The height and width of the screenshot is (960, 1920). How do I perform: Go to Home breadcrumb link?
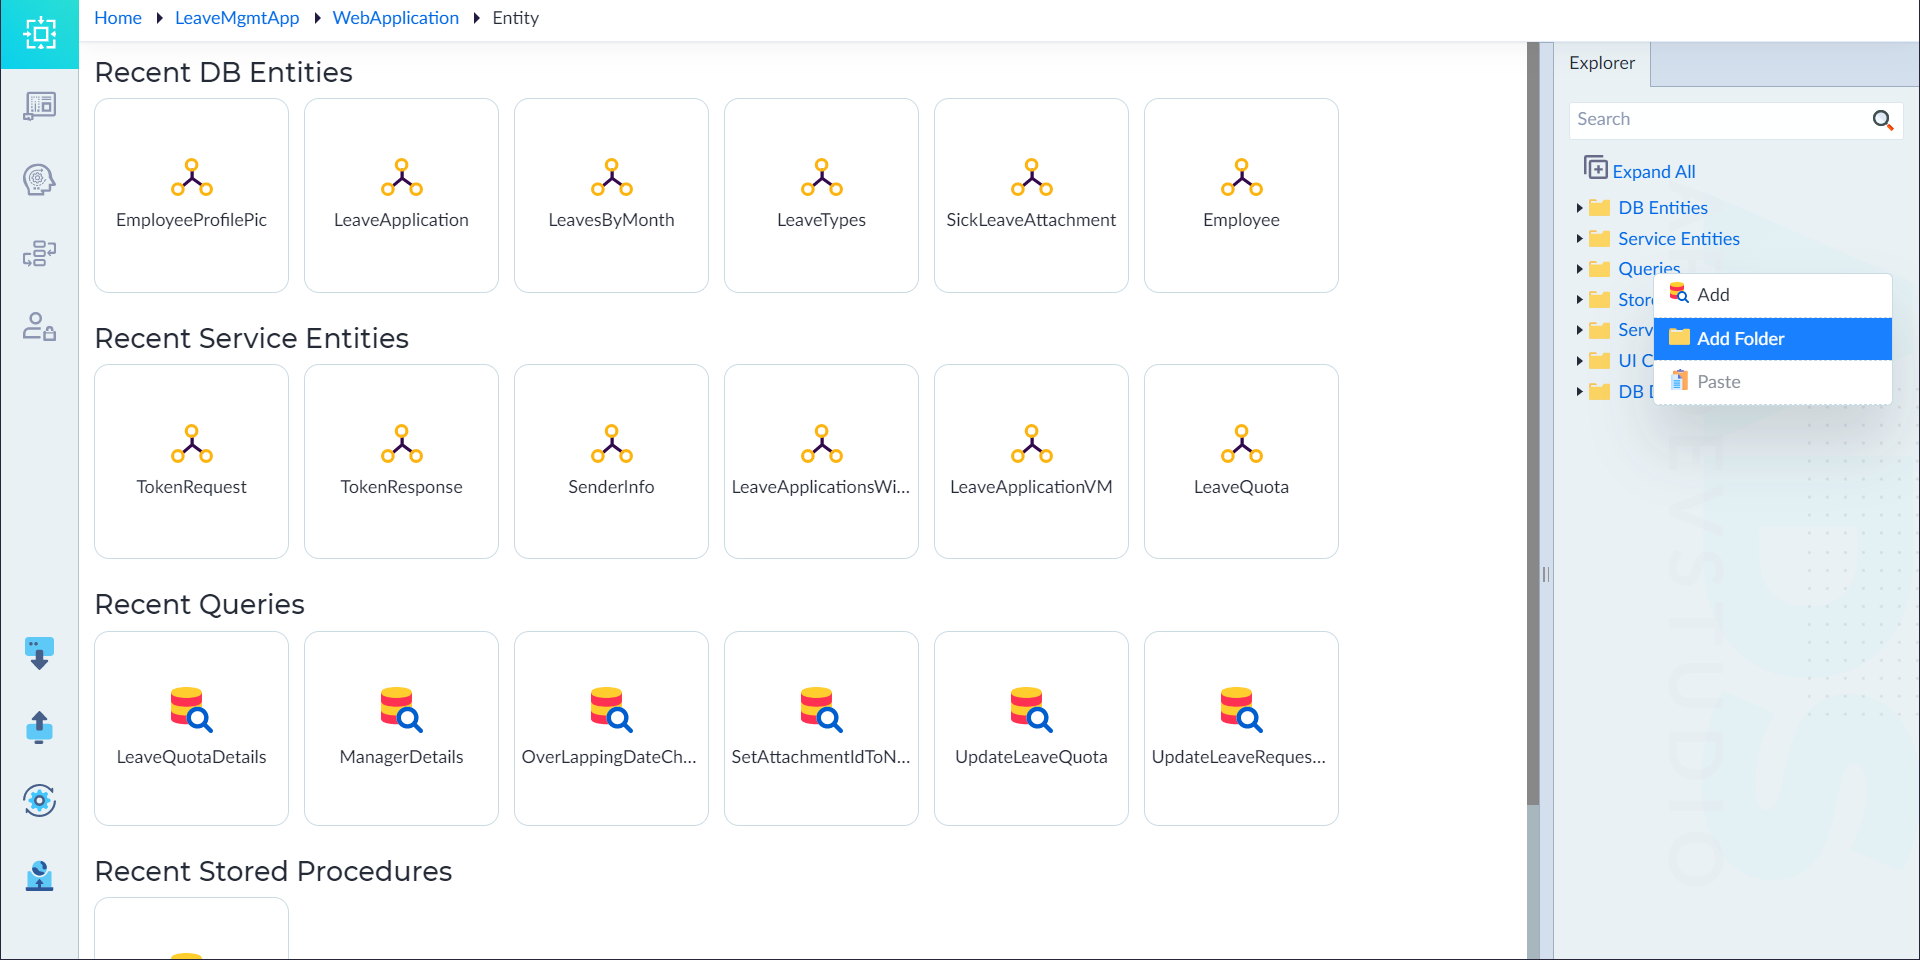pos(118,18)
